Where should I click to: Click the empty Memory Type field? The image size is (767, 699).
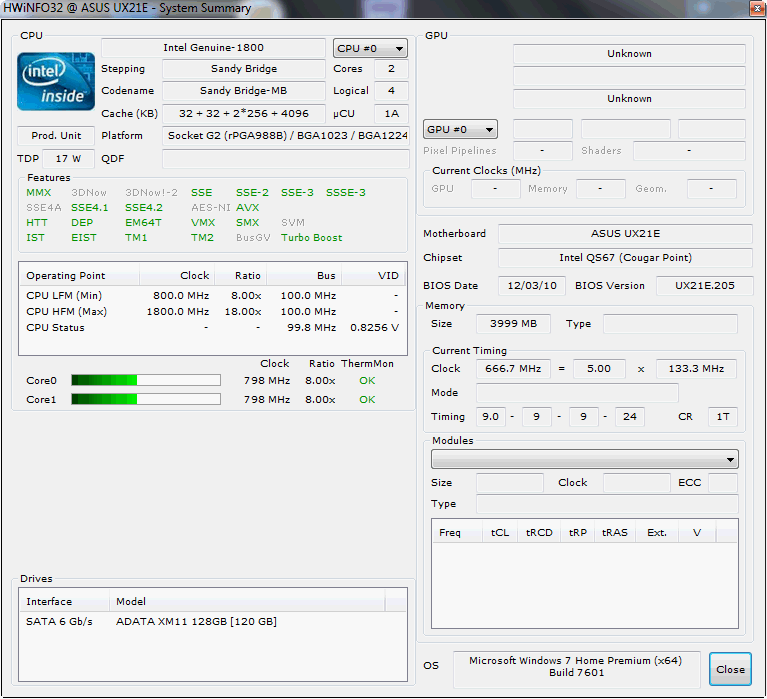[670, 324]
